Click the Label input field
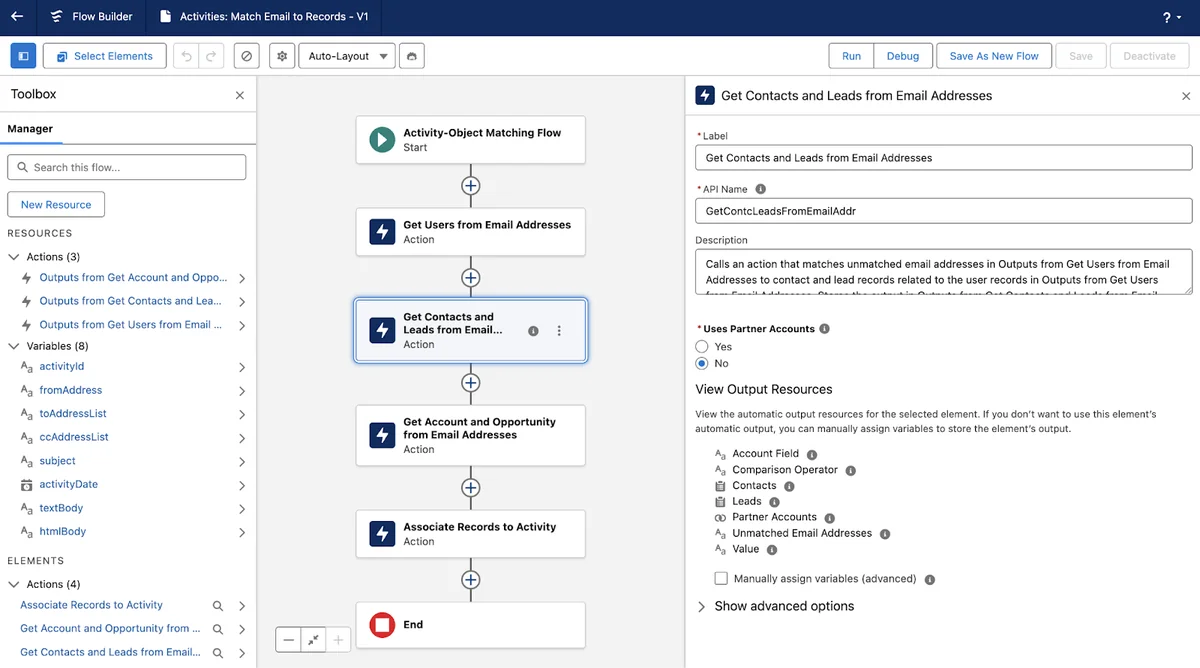This screenshot has height=668, width=1200. click(943, 158)
